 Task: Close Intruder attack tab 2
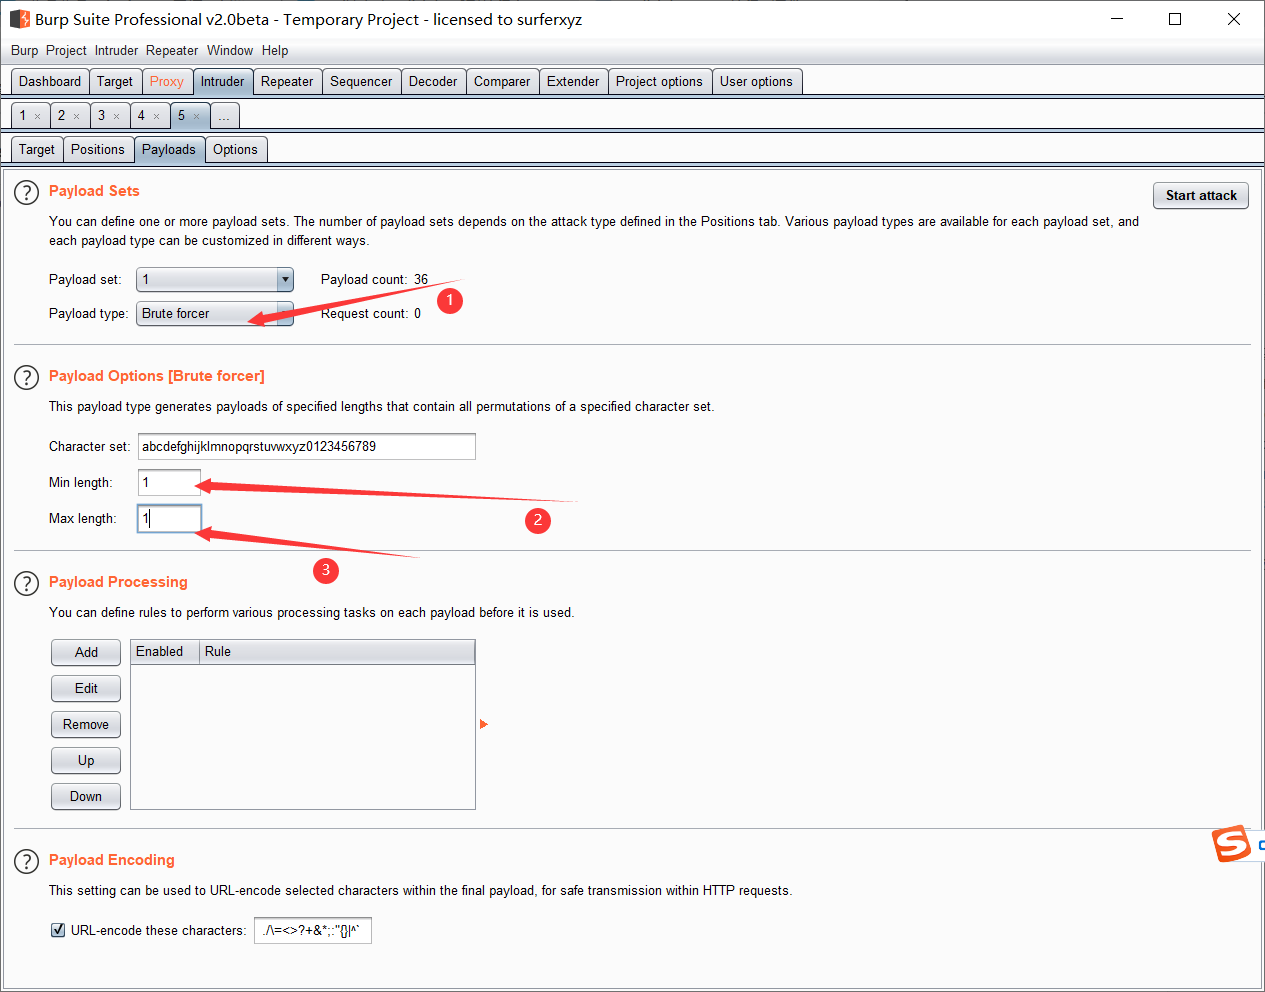76,117
